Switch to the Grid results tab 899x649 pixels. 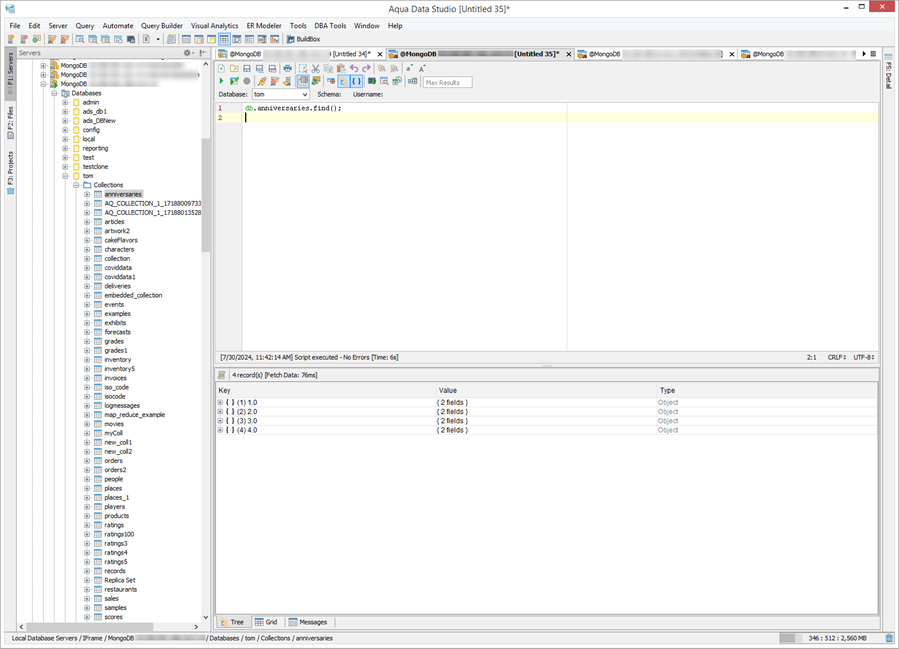[x=266, y=622]
